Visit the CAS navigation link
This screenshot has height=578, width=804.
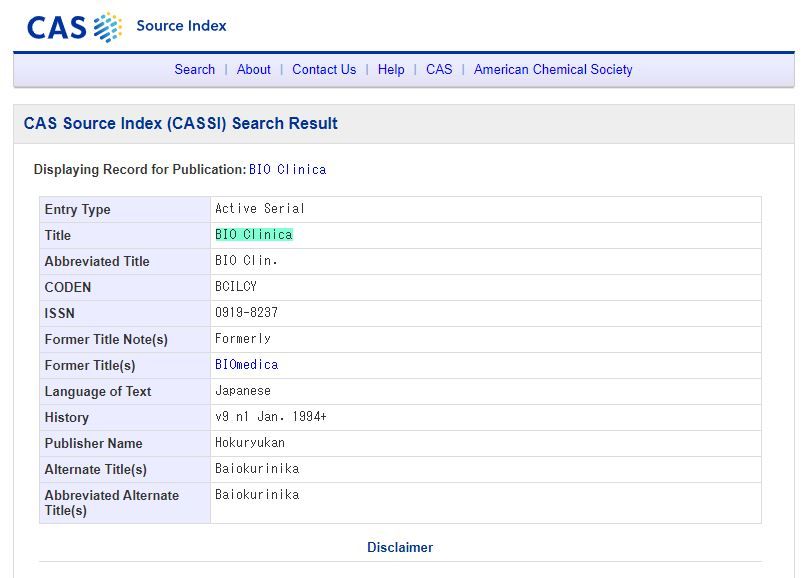[439, 69]
